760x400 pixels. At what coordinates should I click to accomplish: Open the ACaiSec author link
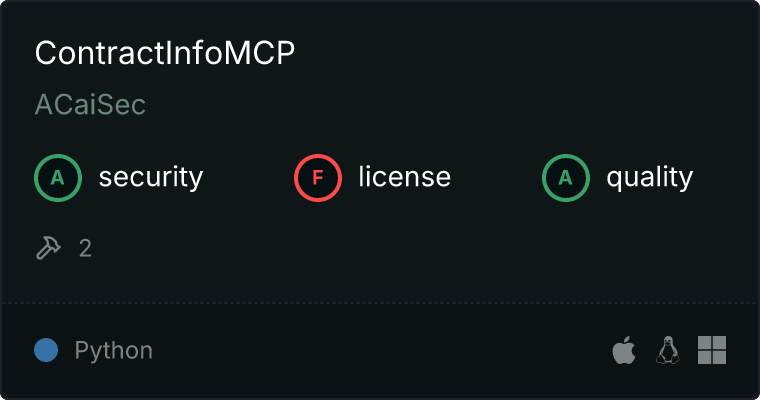(x=90, y=104)
